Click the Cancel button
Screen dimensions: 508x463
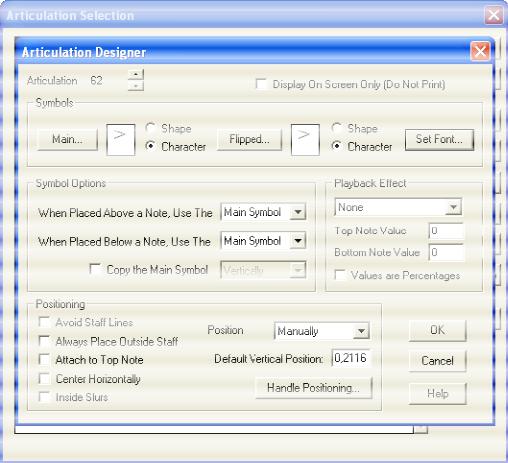[437, 361]
